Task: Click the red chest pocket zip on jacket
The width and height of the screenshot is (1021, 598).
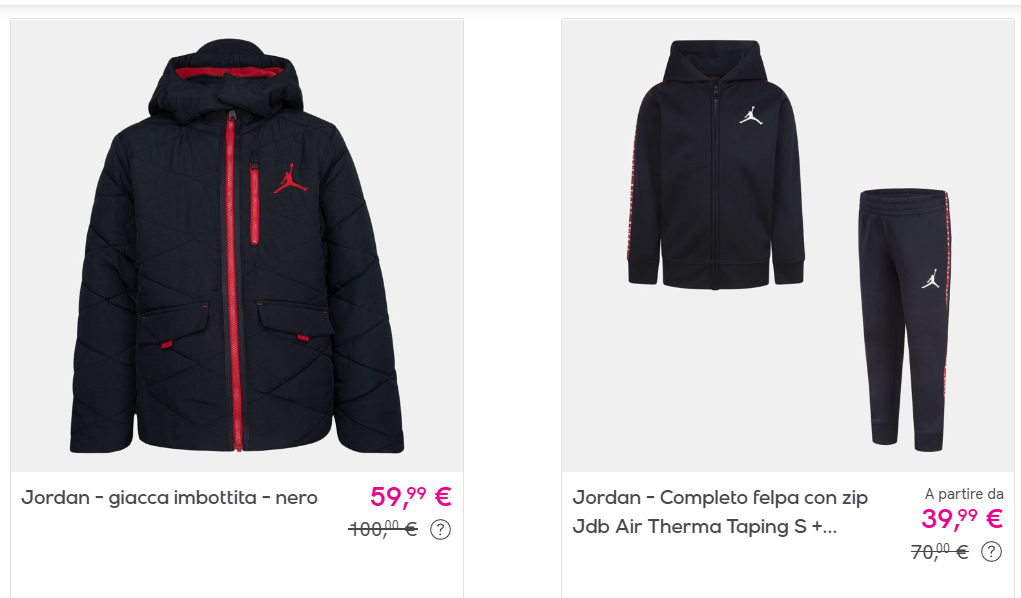Action: [255, 202]
